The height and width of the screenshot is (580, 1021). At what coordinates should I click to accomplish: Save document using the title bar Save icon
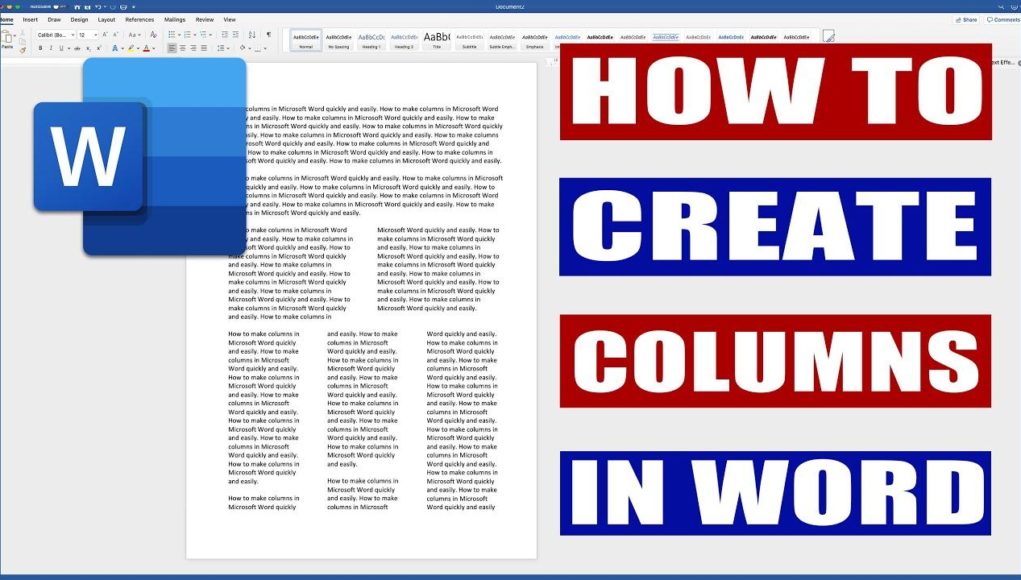tap(87, 7)
